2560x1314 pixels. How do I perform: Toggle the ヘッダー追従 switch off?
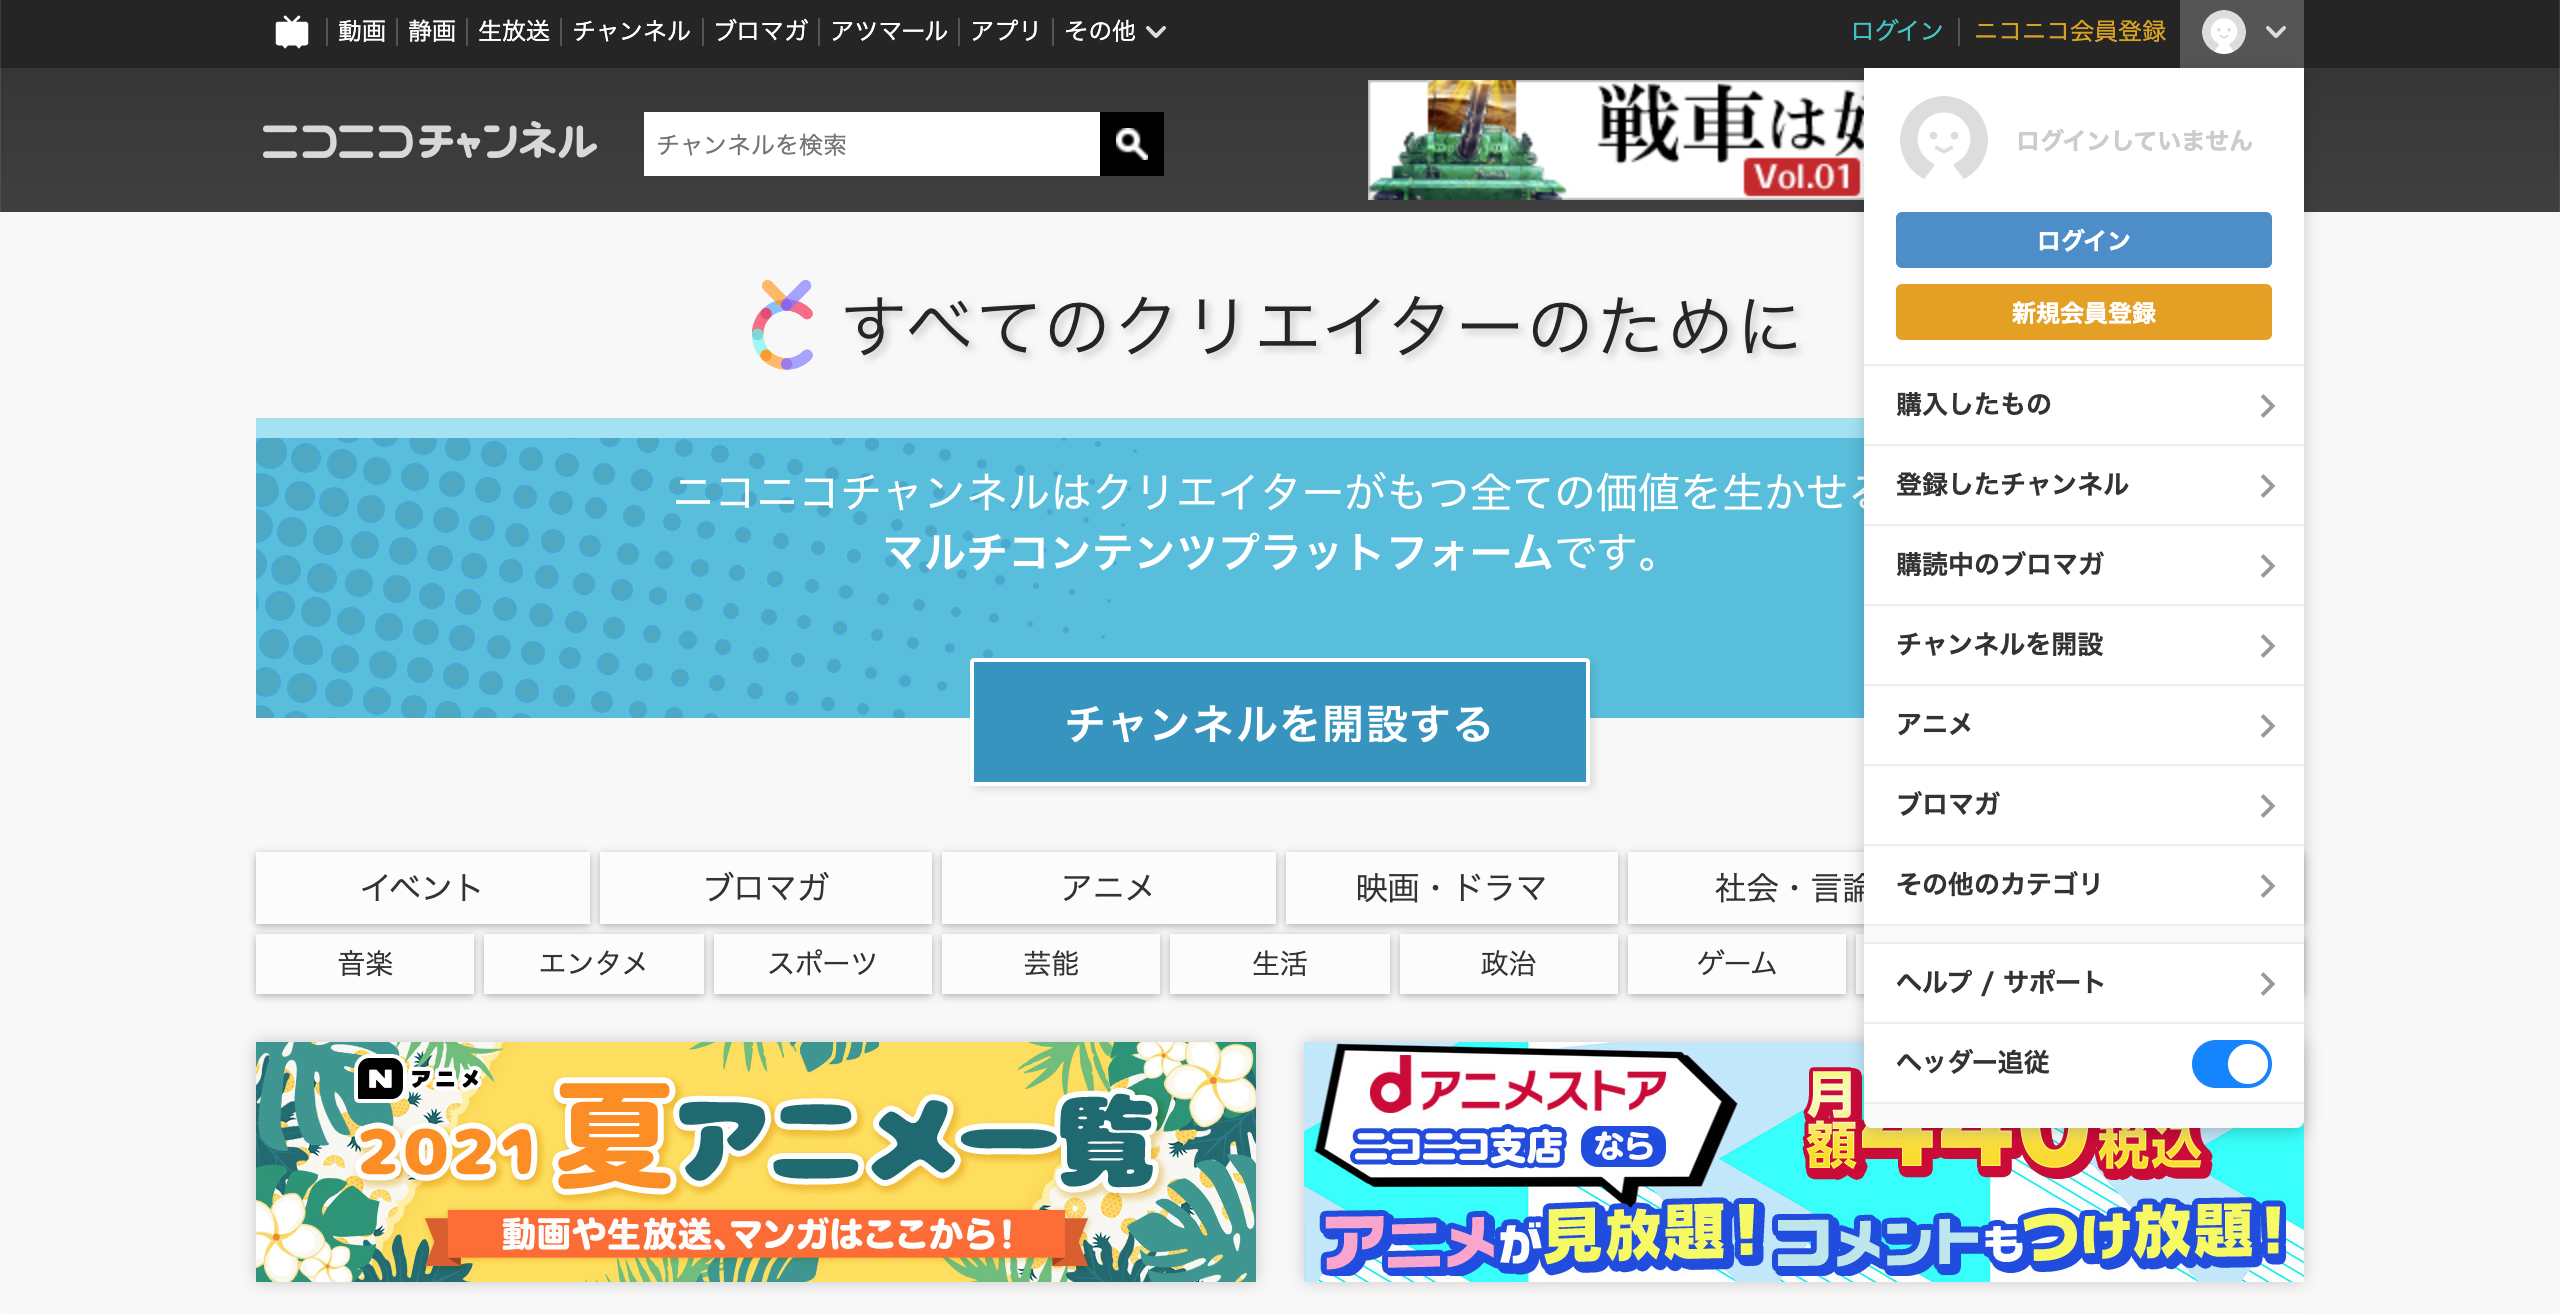(x=2230, y=1064)
